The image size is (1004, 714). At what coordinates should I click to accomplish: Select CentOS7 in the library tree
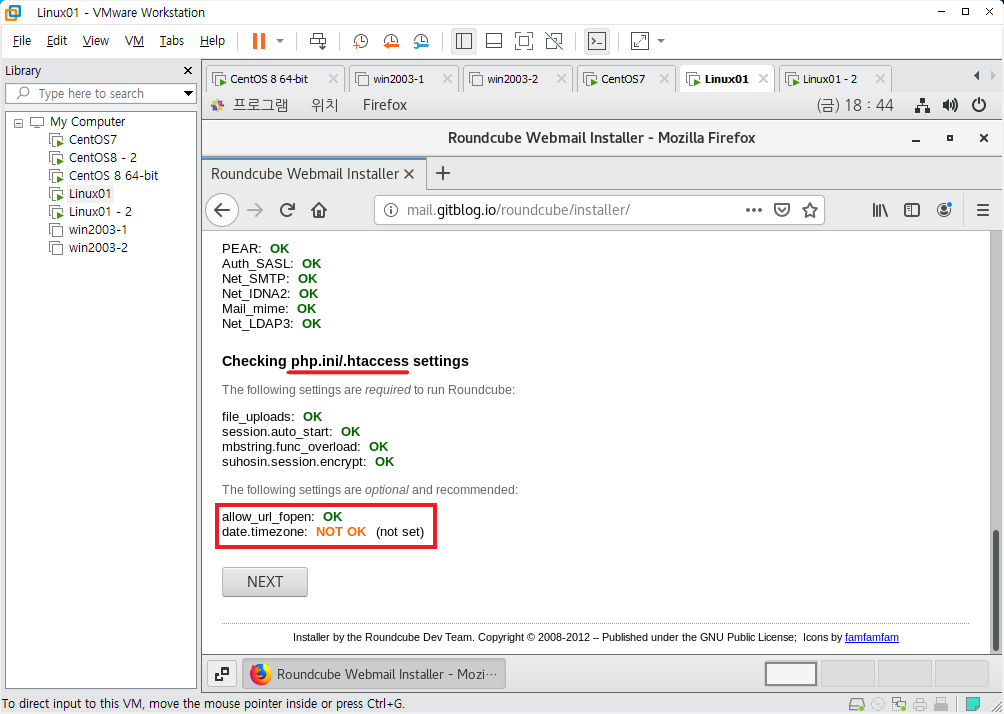(92, 140)
